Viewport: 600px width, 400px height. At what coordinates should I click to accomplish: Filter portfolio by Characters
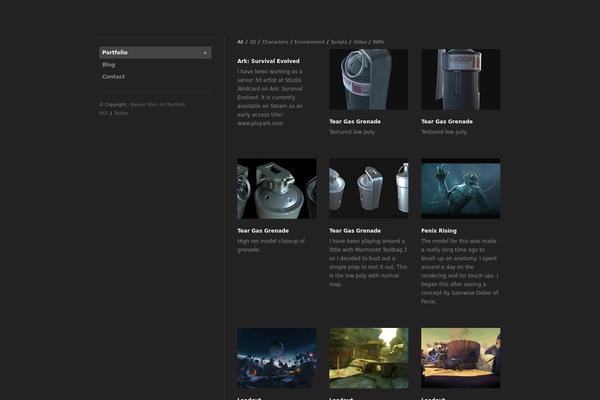(275, 42)
